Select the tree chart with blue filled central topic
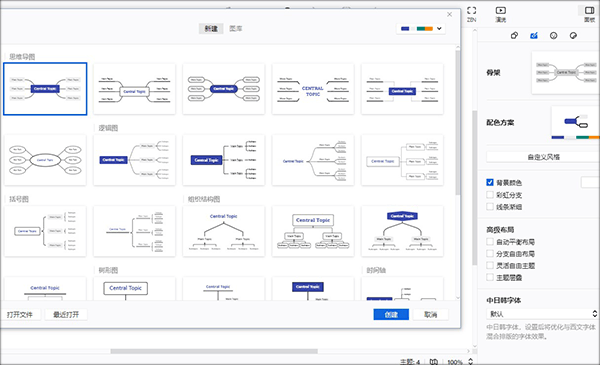This screenshot has height=365, width=600. click(313, 288)
